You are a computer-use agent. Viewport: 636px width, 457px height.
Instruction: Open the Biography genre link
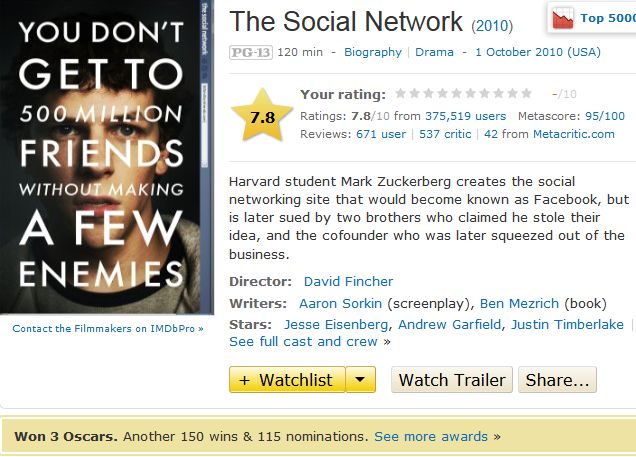[x=372, y=52]
